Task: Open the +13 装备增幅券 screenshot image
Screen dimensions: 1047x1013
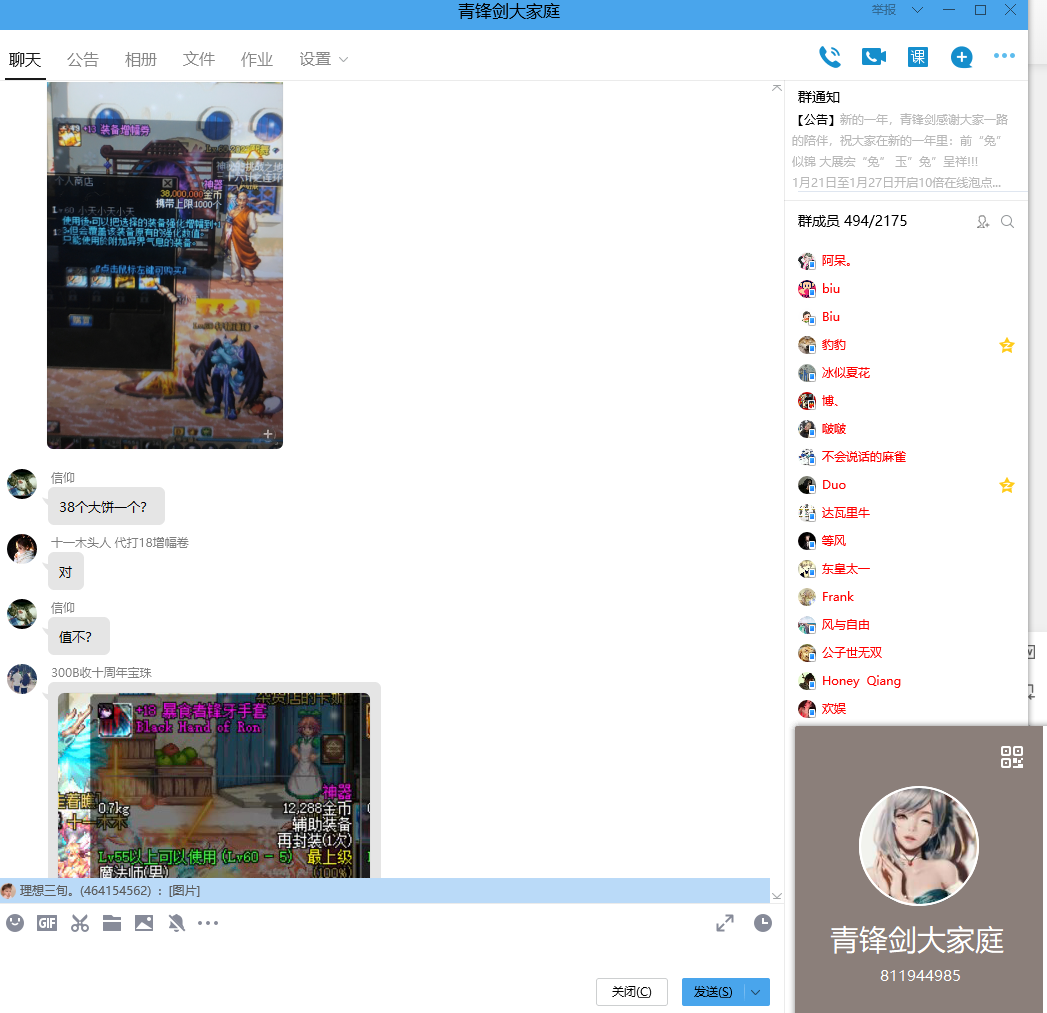Action: point(165,265)
